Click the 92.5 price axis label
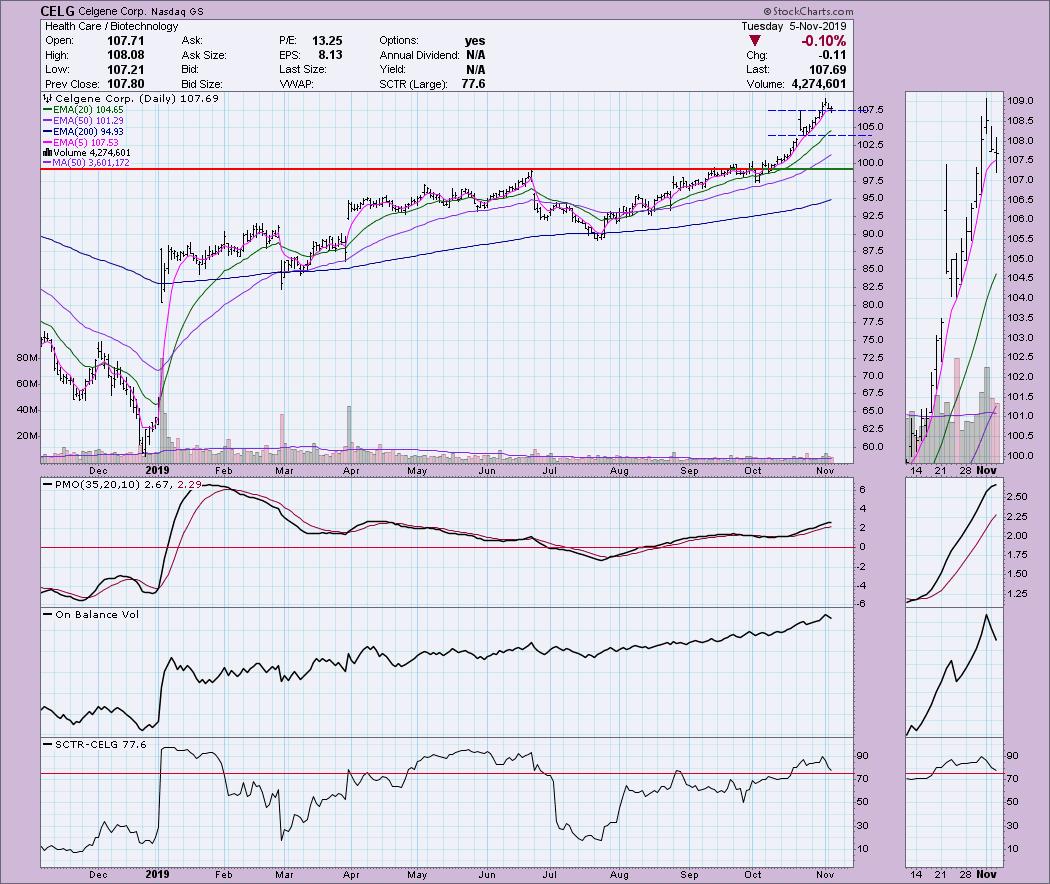Viewport: 1050px width, 884px height. pyautogui.click(x=871, y=216)
